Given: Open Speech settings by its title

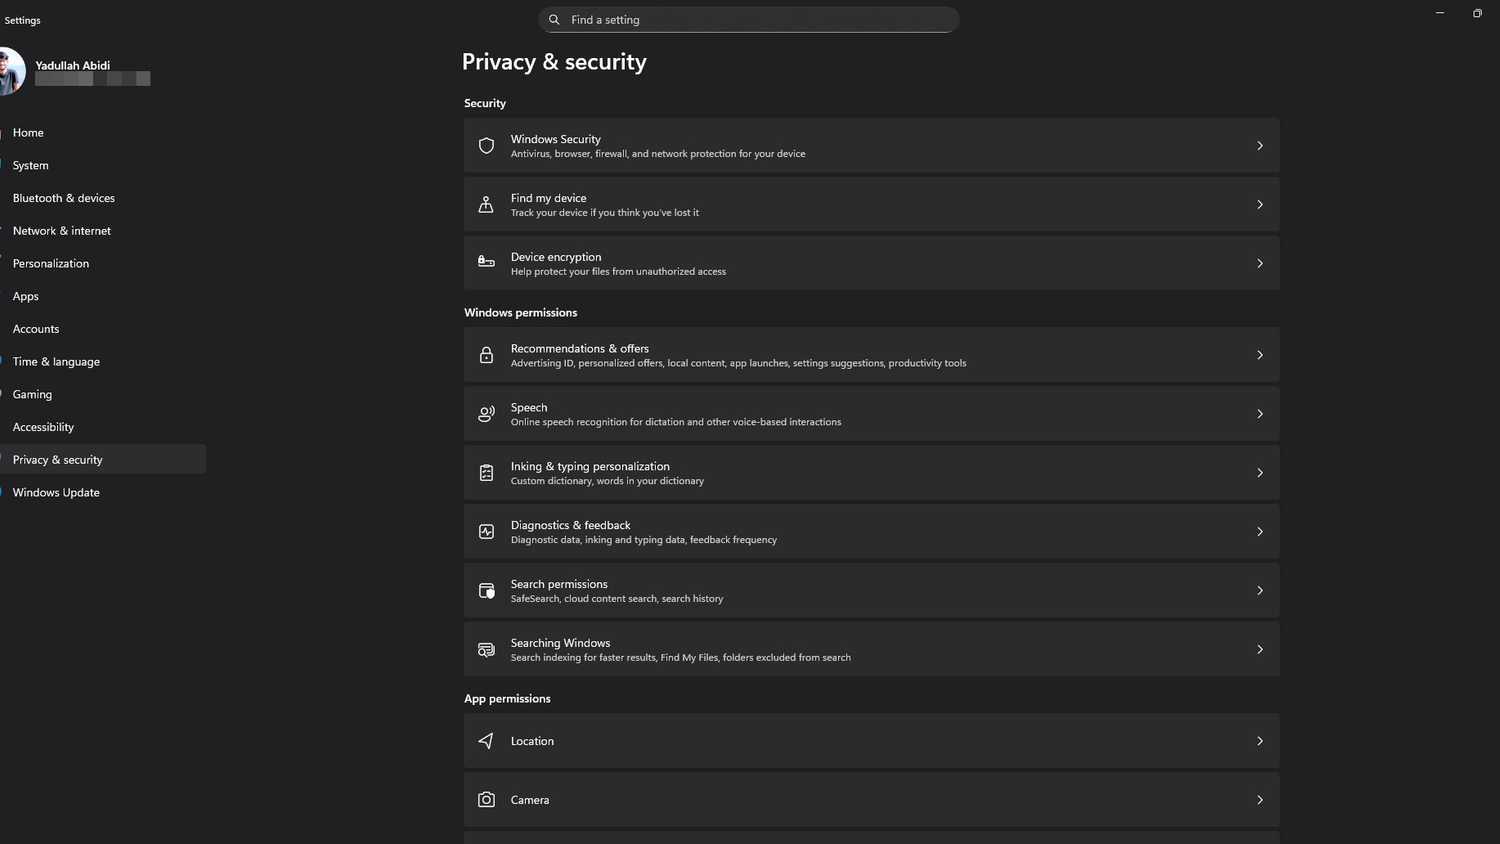Looking at the screenshot, I should (529, 407).
